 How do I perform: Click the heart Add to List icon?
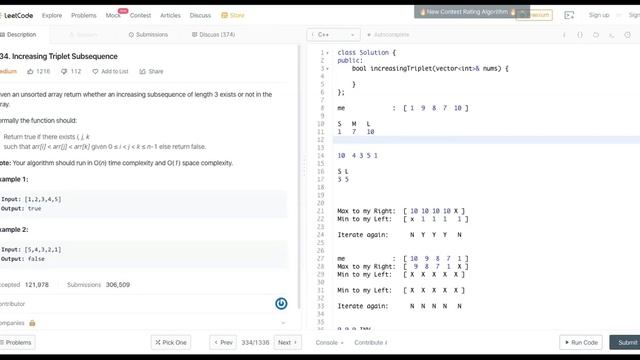click(95, 71)
